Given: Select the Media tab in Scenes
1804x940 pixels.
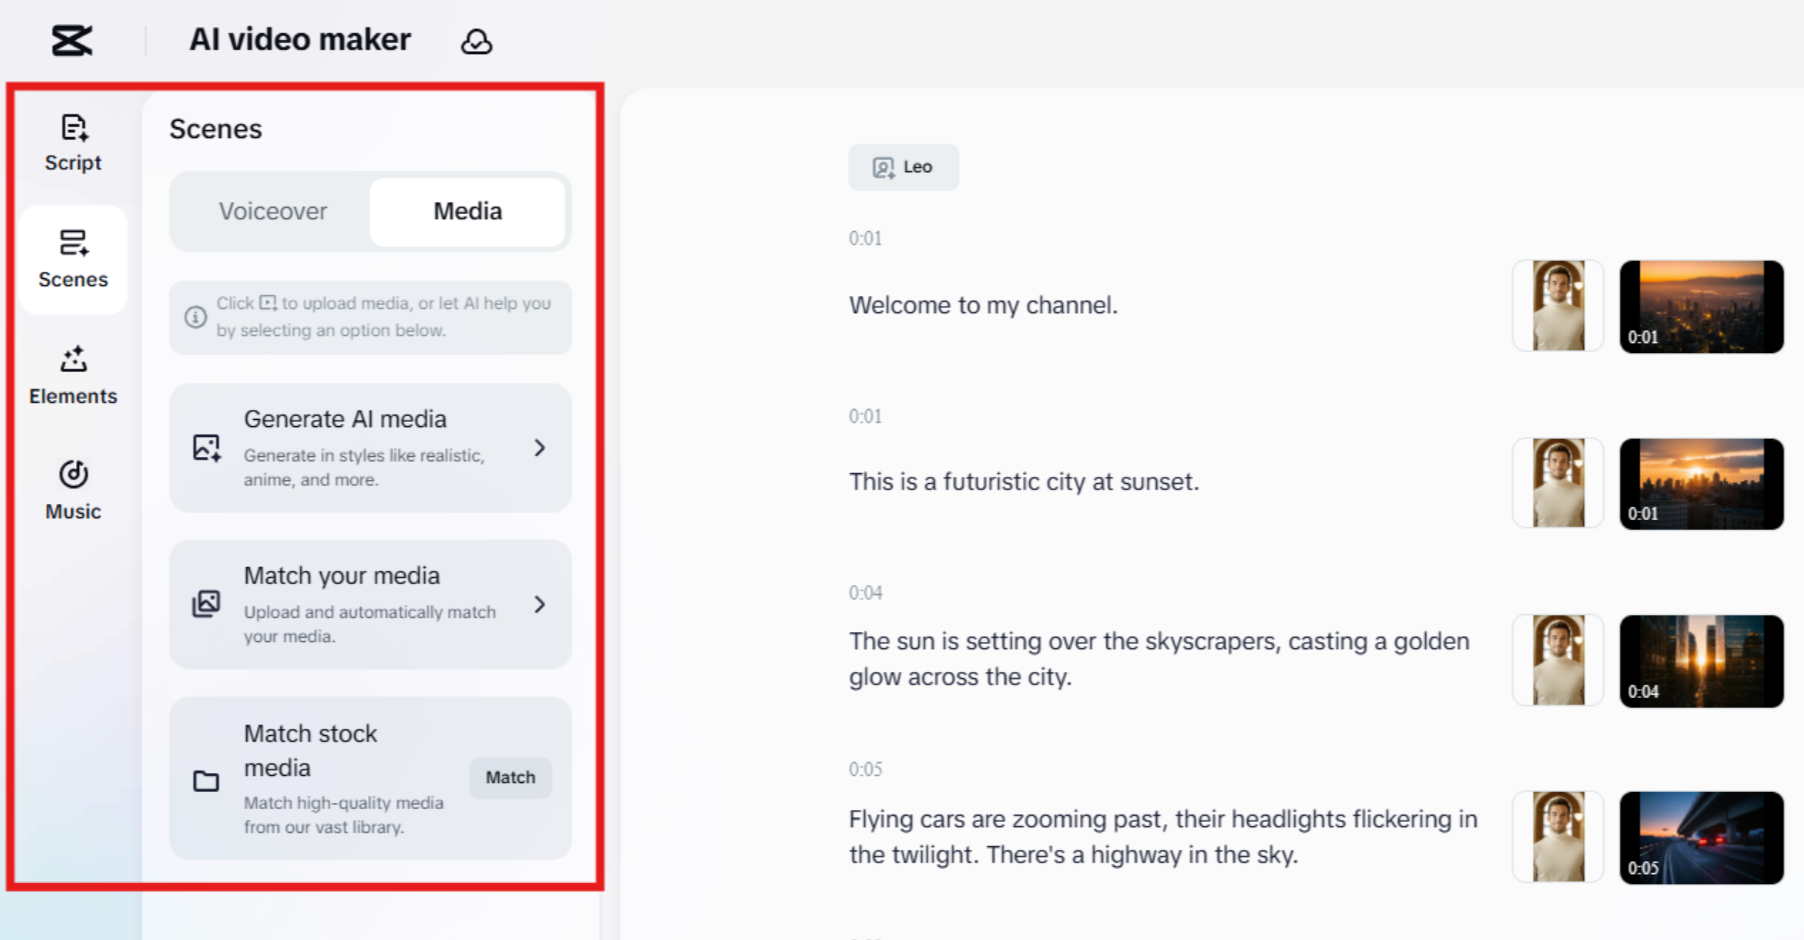Looking at the screenshot, I should [467, 211].
